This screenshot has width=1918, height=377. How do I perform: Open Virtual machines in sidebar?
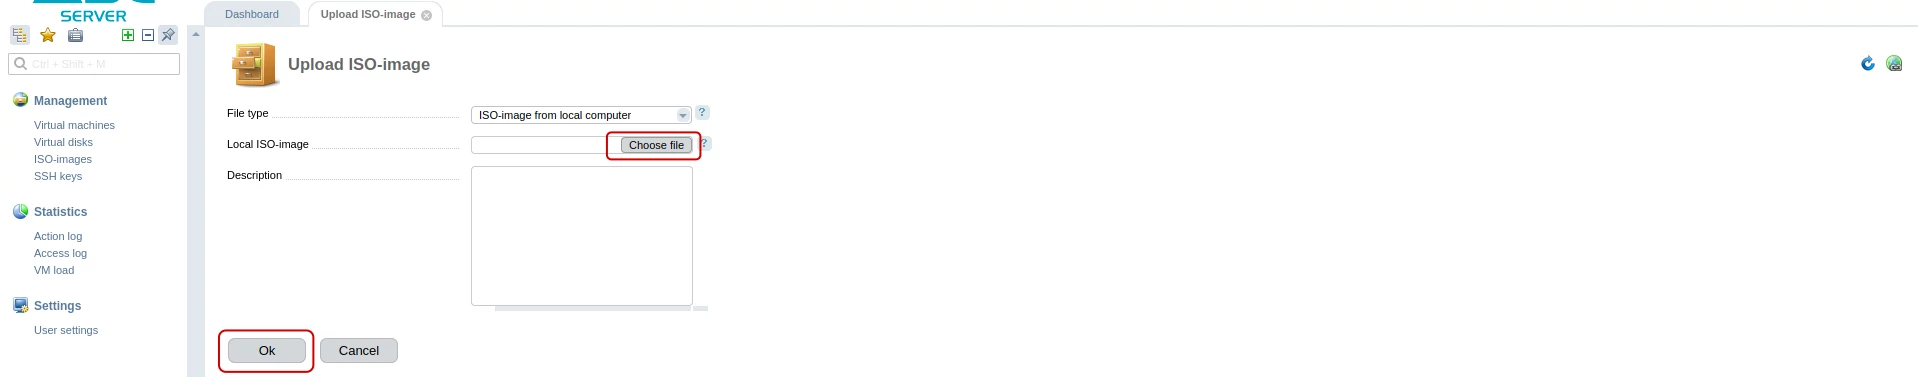(x=74, y=125)
